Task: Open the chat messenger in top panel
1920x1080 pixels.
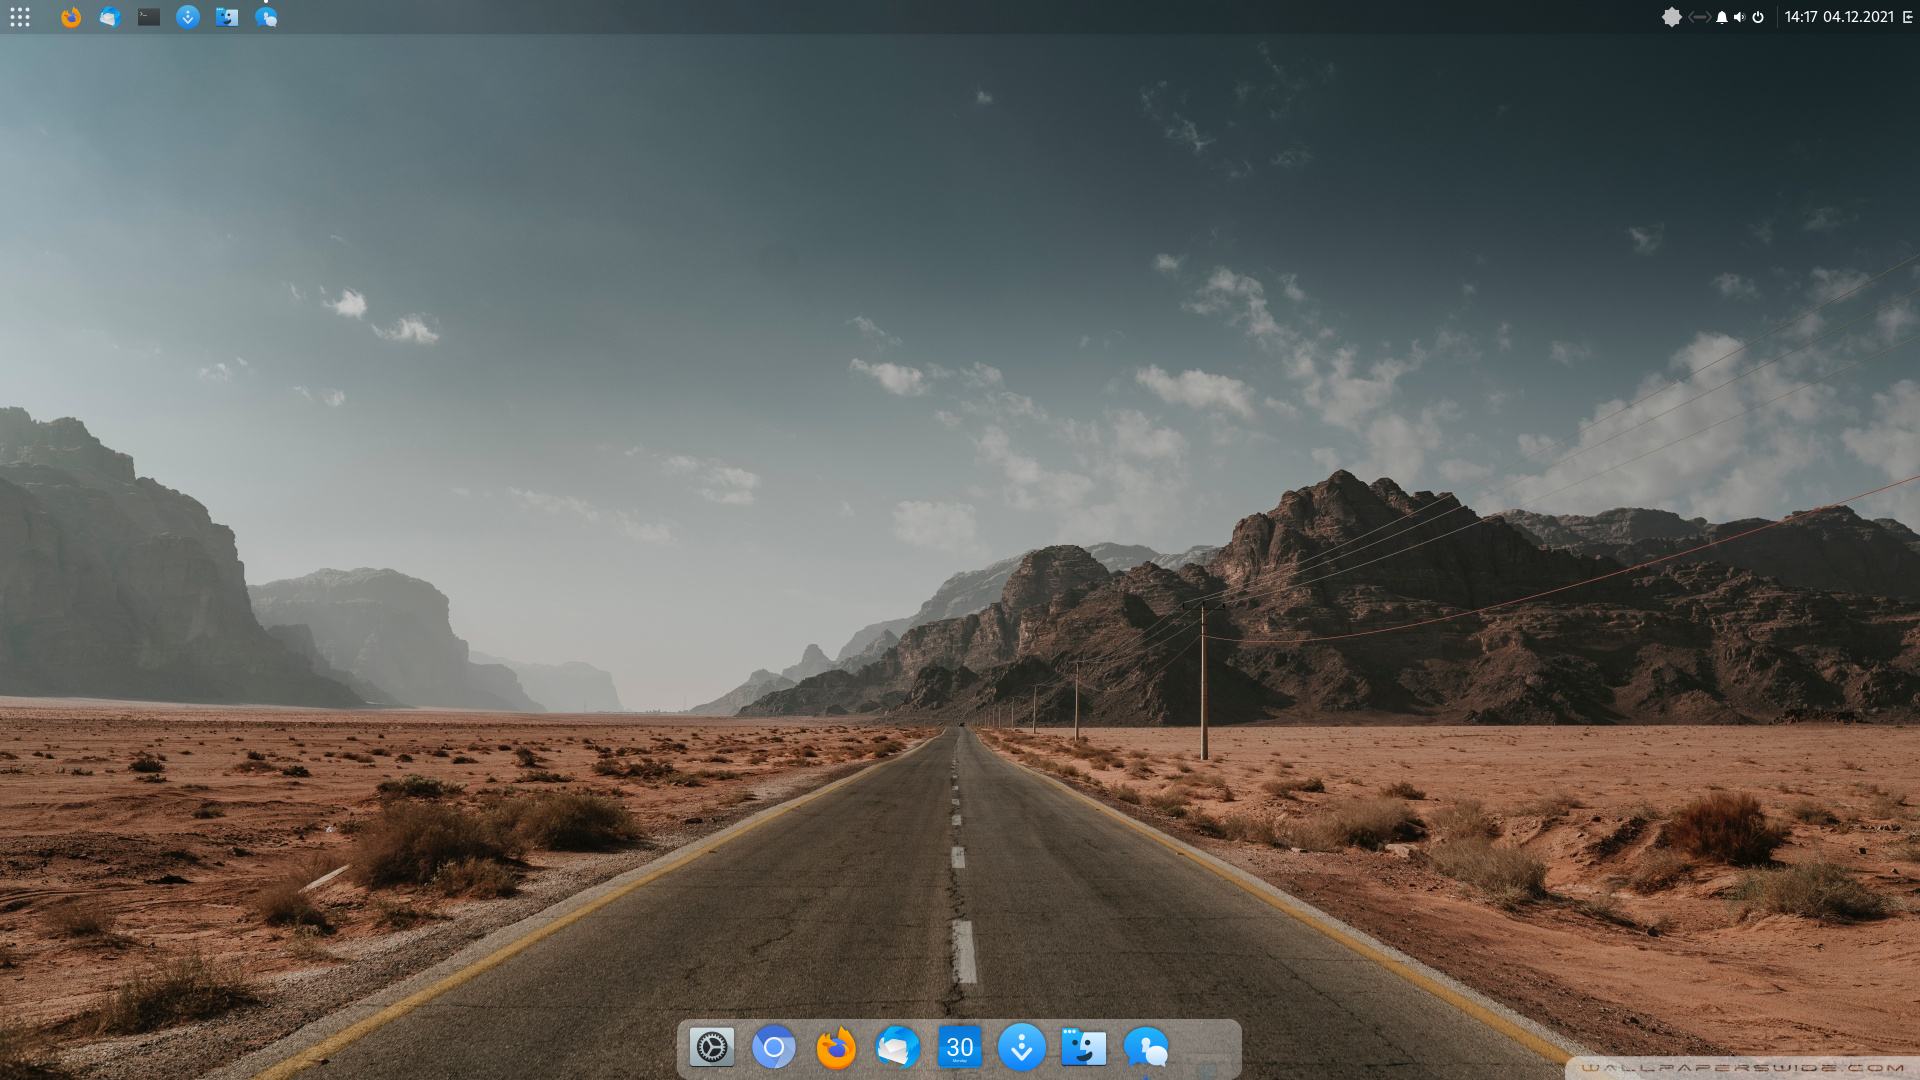Action: [266, 17]
